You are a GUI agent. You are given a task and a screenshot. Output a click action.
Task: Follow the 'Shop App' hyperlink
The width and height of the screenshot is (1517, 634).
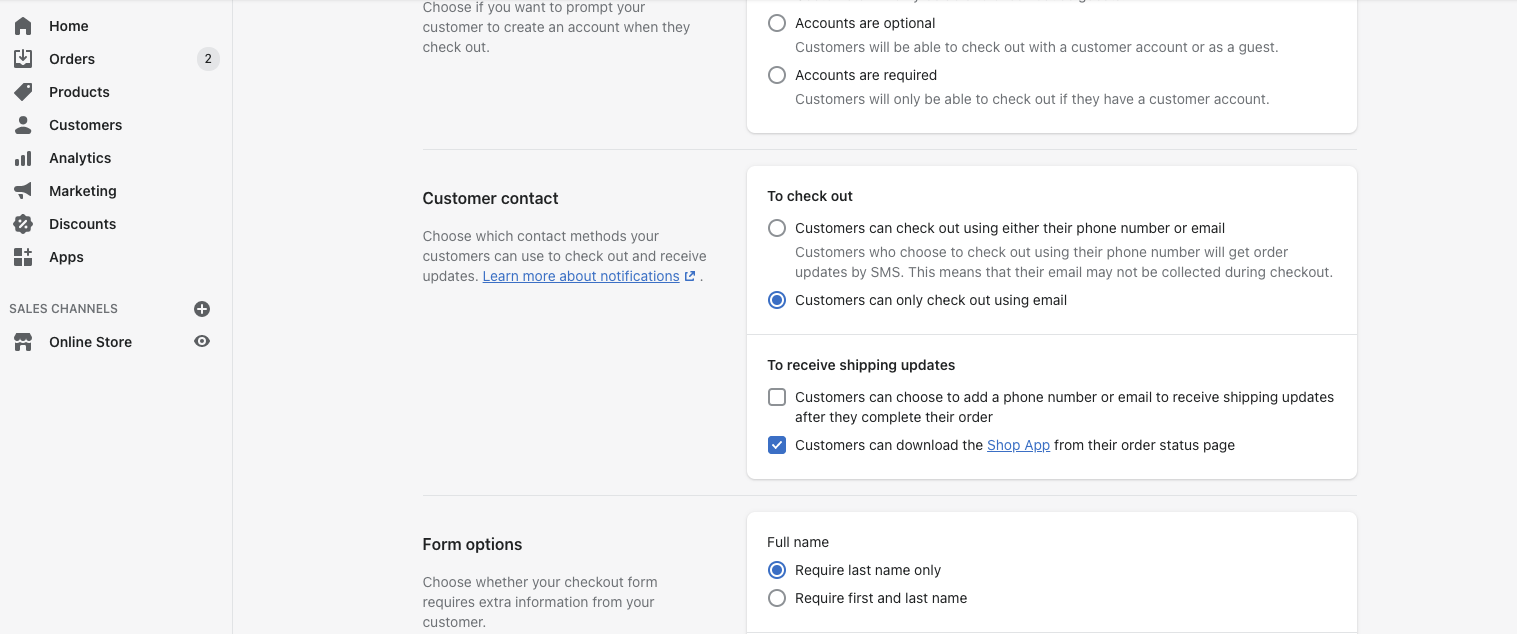point(1018,445)
